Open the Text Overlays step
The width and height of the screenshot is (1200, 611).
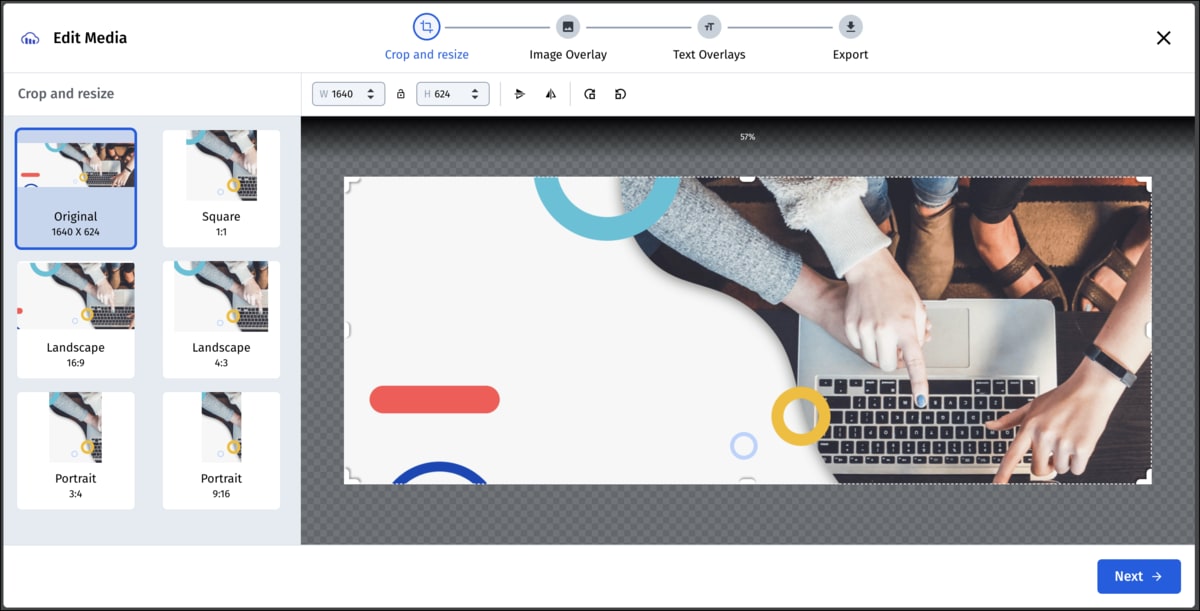coord(709,27)
